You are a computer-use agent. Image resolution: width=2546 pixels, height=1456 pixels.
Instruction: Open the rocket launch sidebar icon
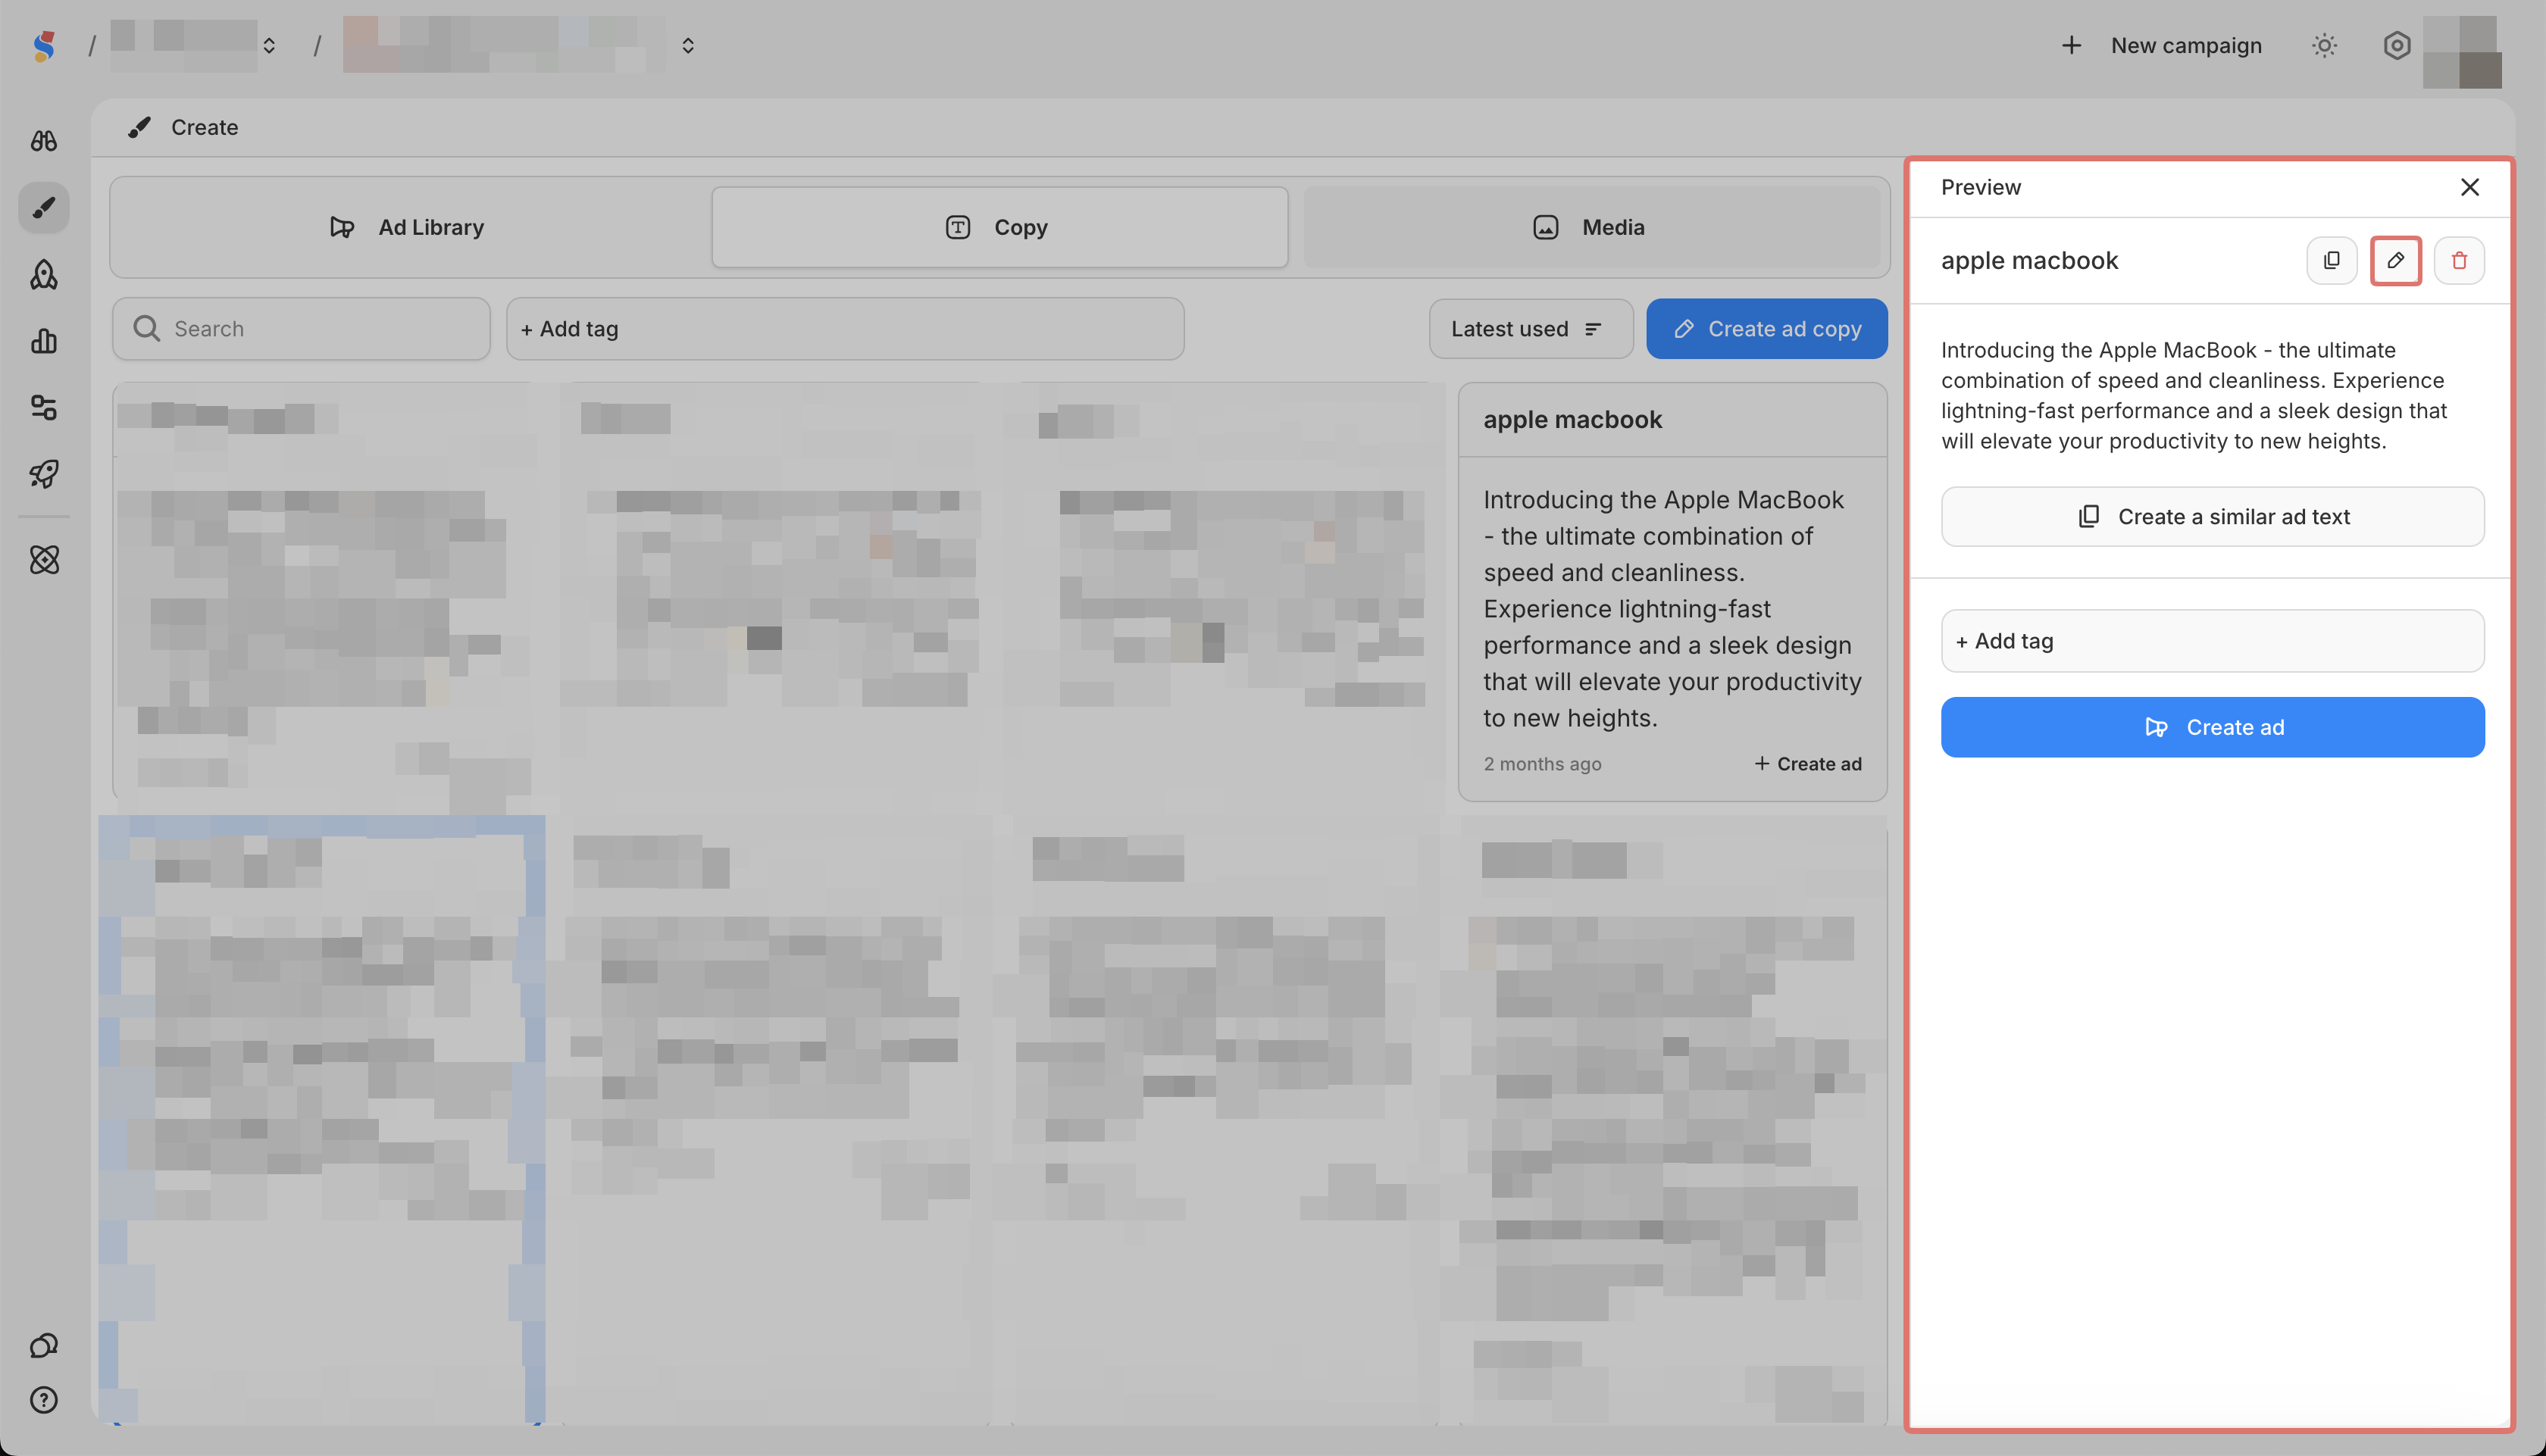click(x=44, y=474)
